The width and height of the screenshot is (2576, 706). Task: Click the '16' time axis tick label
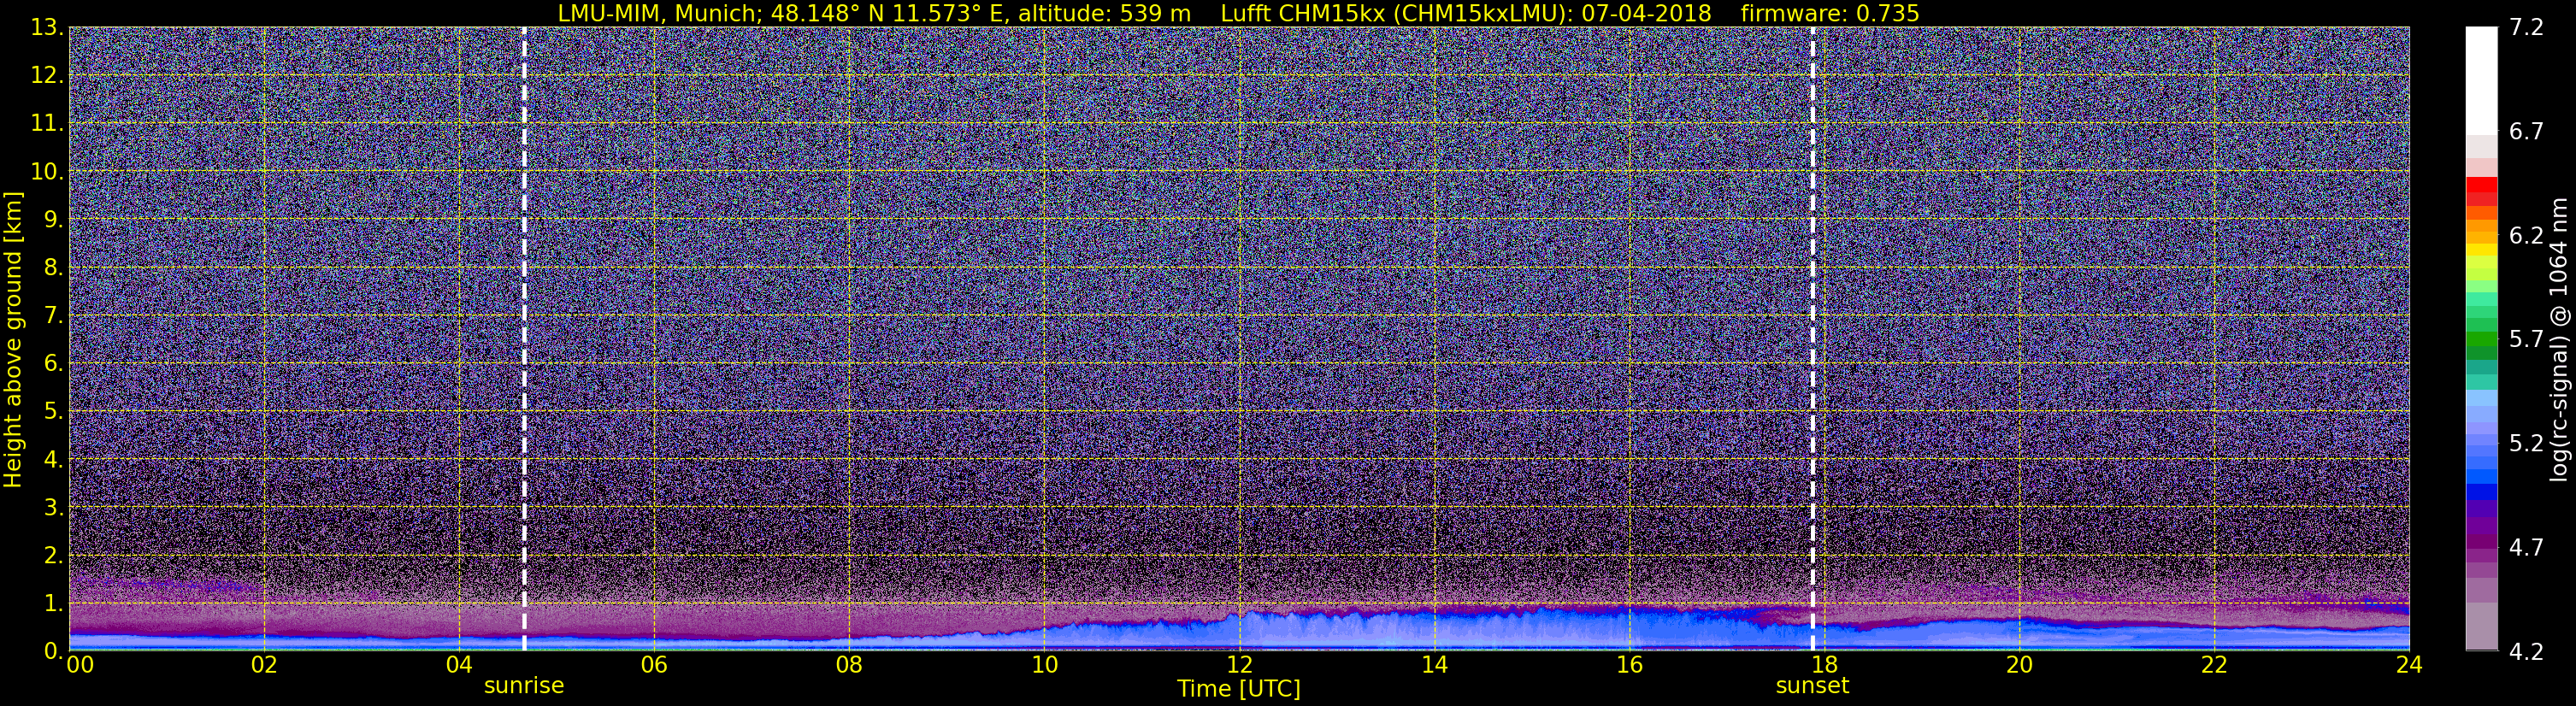coord(1629,665)
